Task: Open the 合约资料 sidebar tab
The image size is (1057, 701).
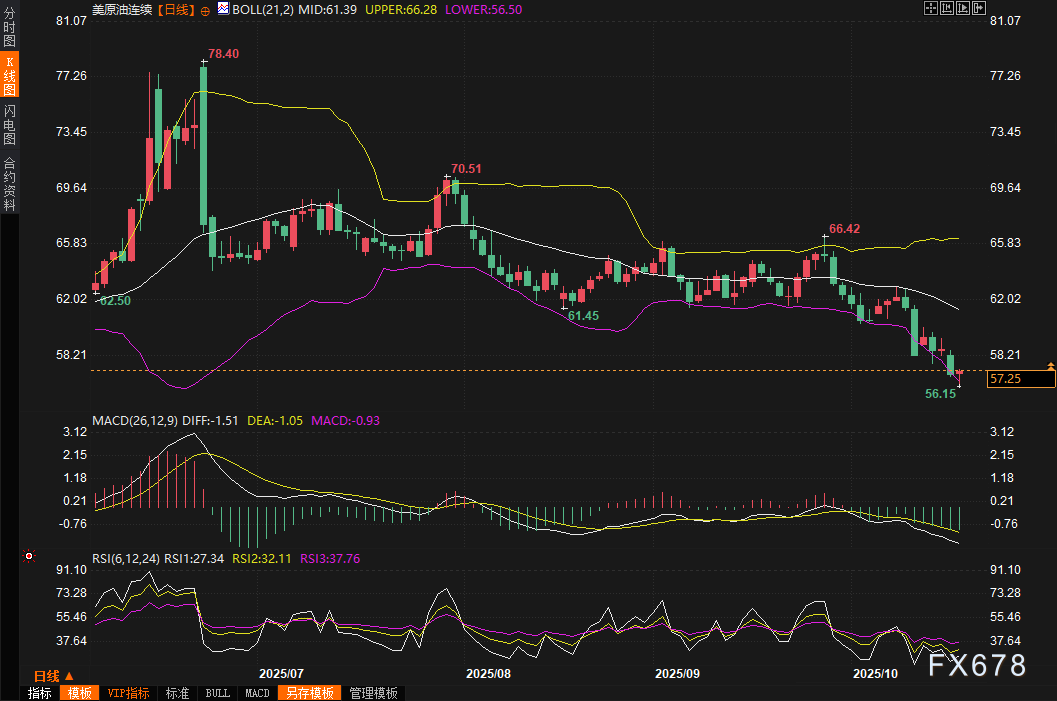Action: (x=9, y=184)
